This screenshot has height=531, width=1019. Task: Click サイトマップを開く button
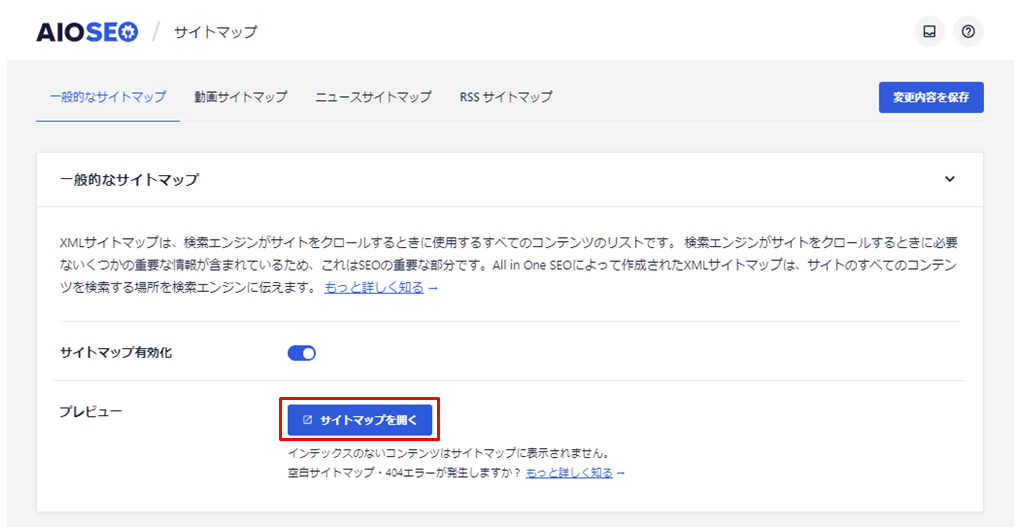coord(360,420)
